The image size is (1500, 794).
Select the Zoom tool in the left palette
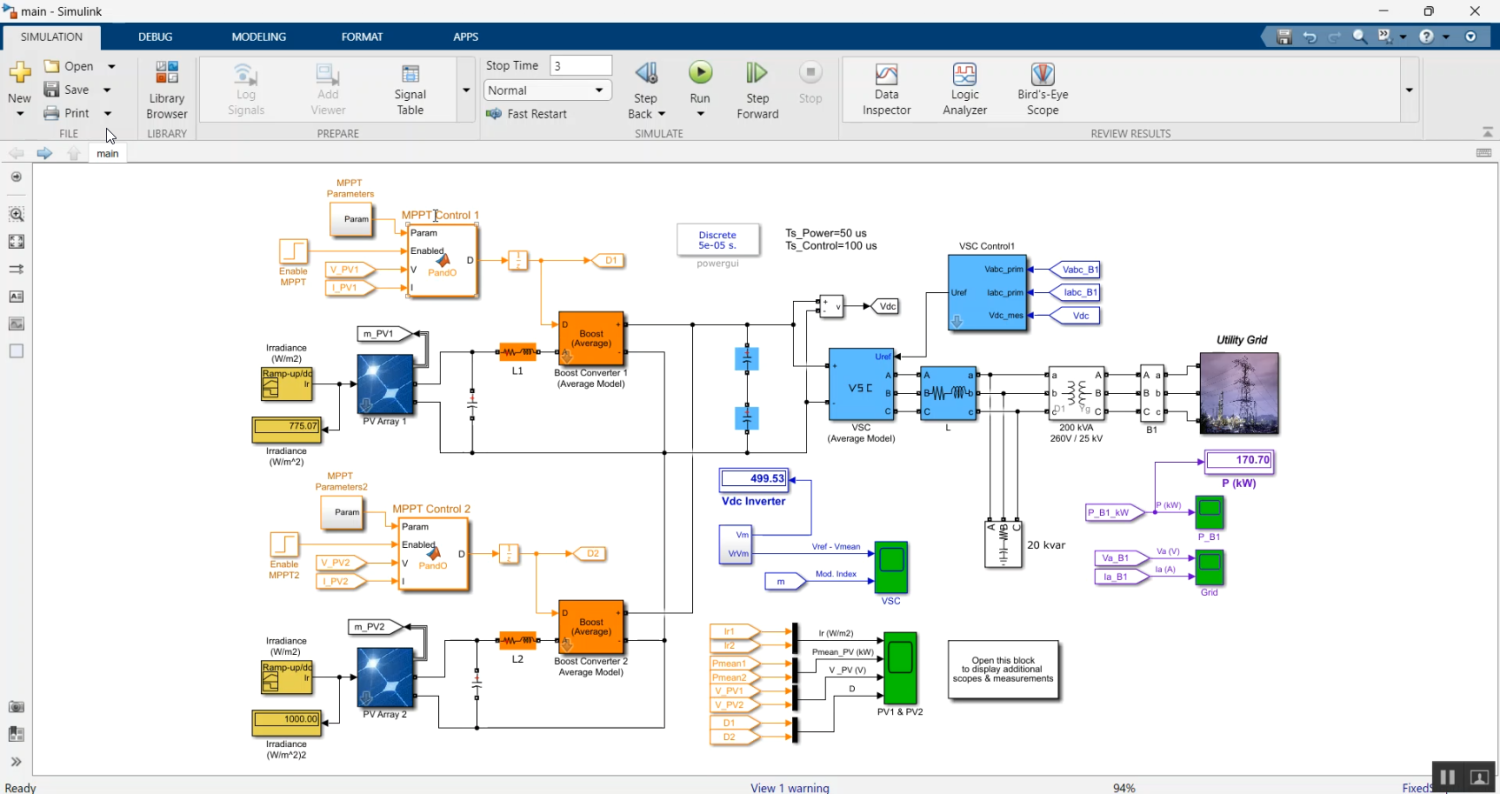coord(16,214)
